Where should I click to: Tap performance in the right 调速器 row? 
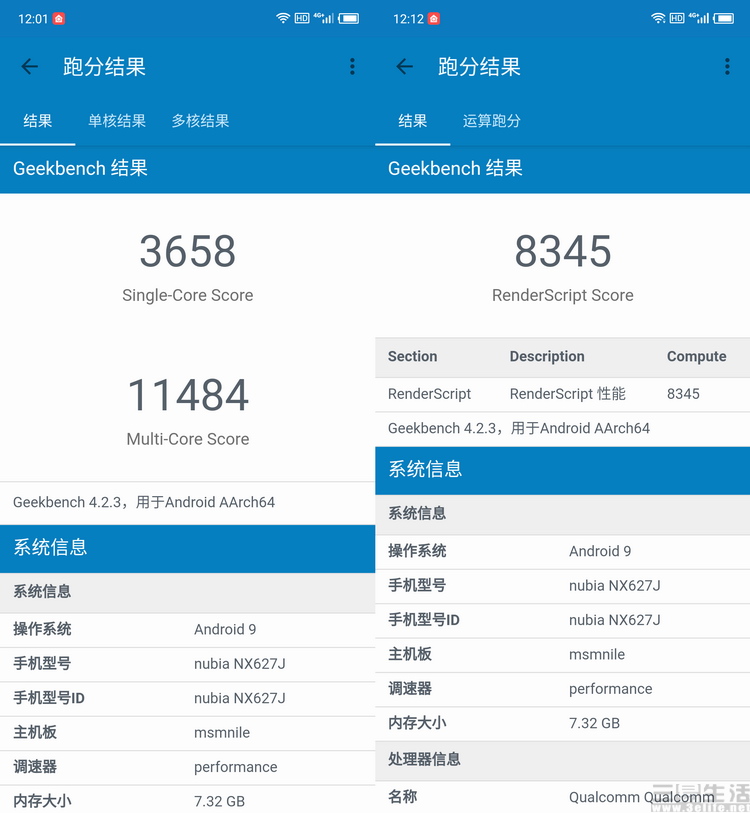click(610, 689)
